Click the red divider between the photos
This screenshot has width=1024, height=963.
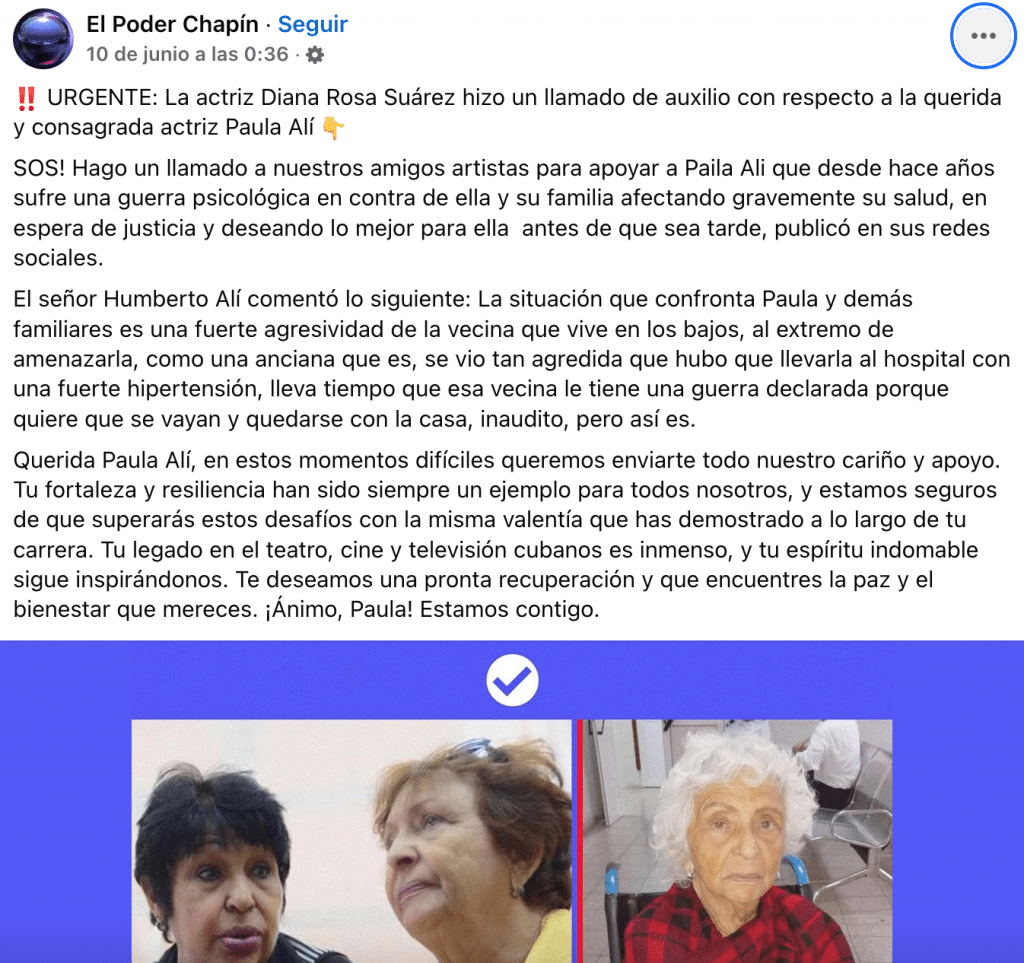click(x=579, y=841)
